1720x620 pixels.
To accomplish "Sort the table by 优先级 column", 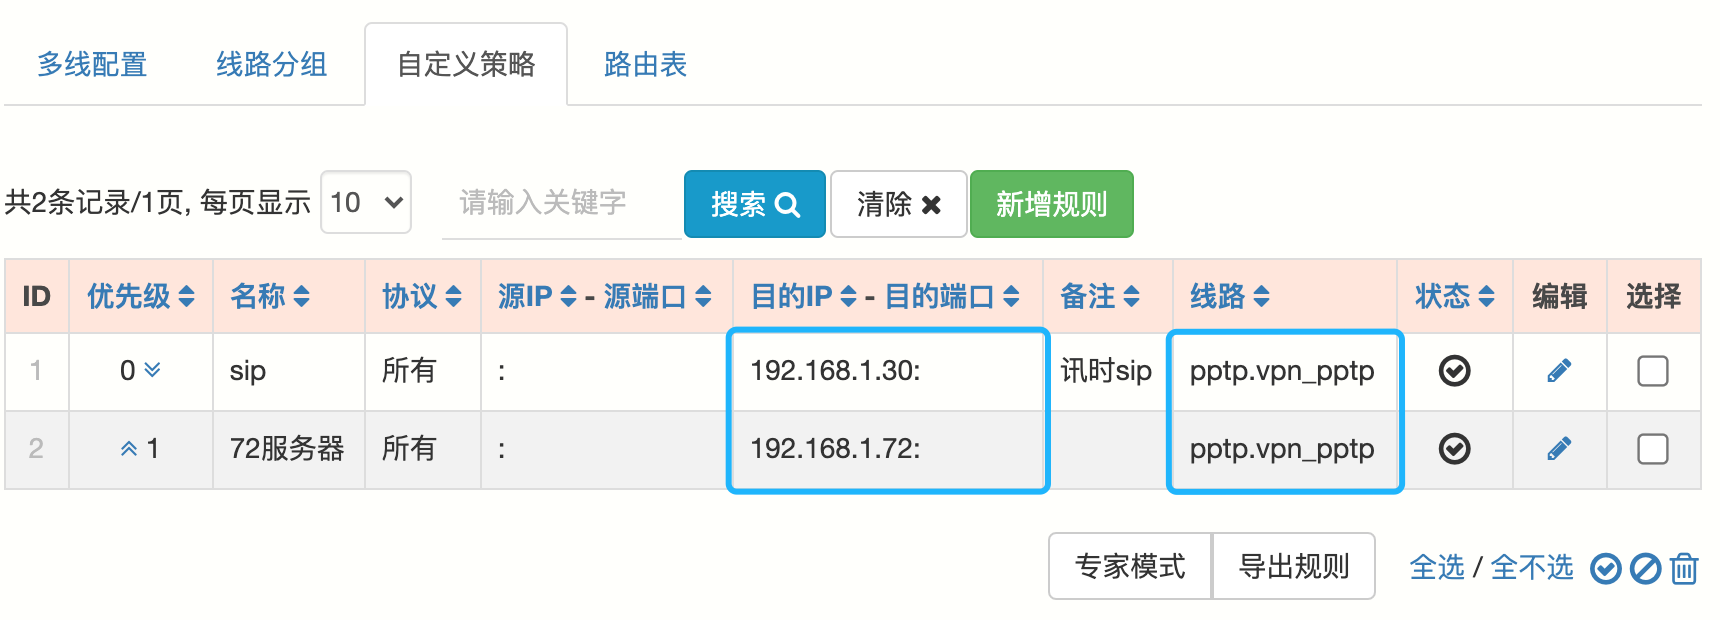I will pyautogui.click(x=140, y=296).
